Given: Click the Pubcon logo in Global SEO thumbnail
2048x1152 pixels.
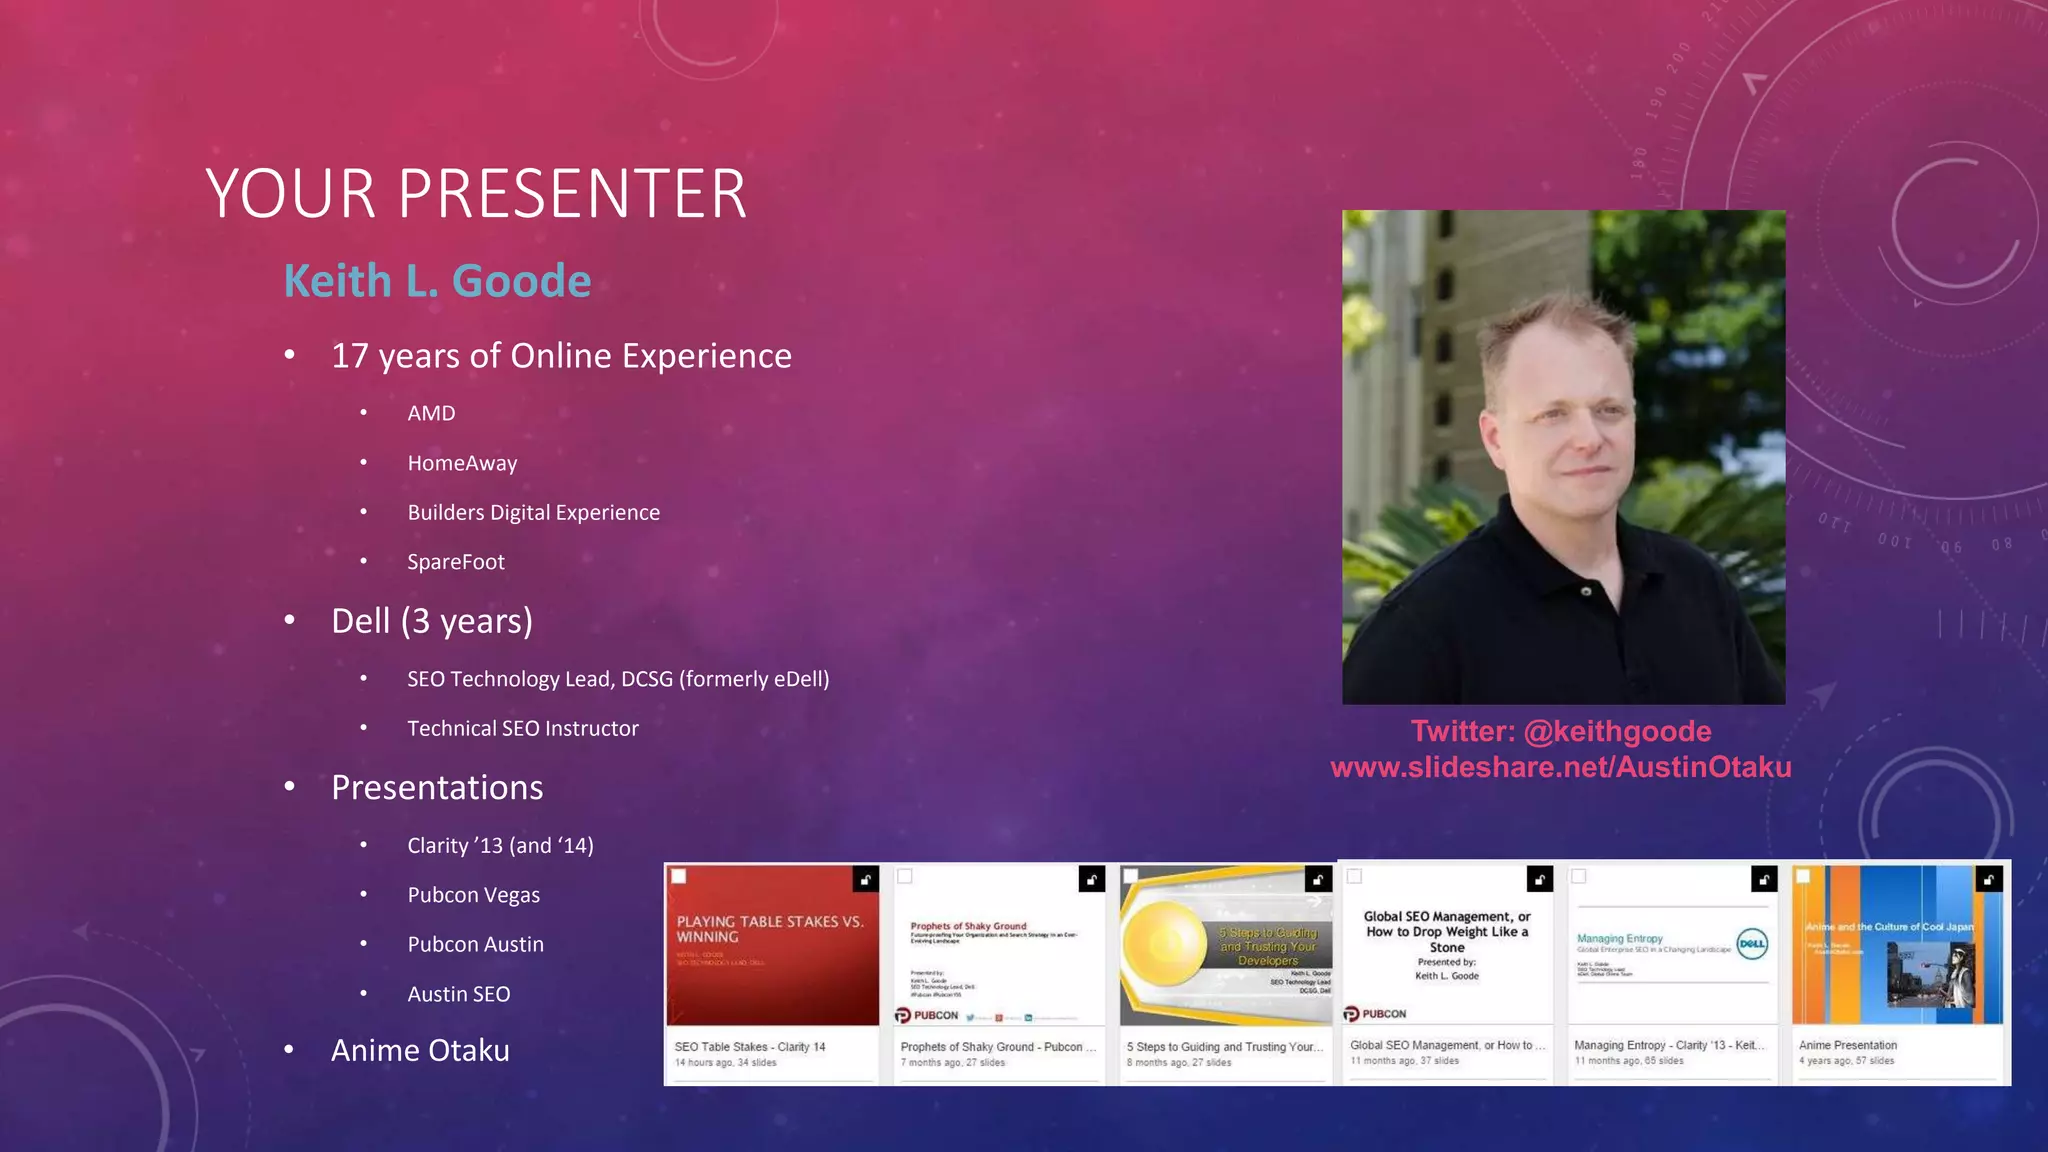Looking at the screenshot, I should point(1375,1013).
